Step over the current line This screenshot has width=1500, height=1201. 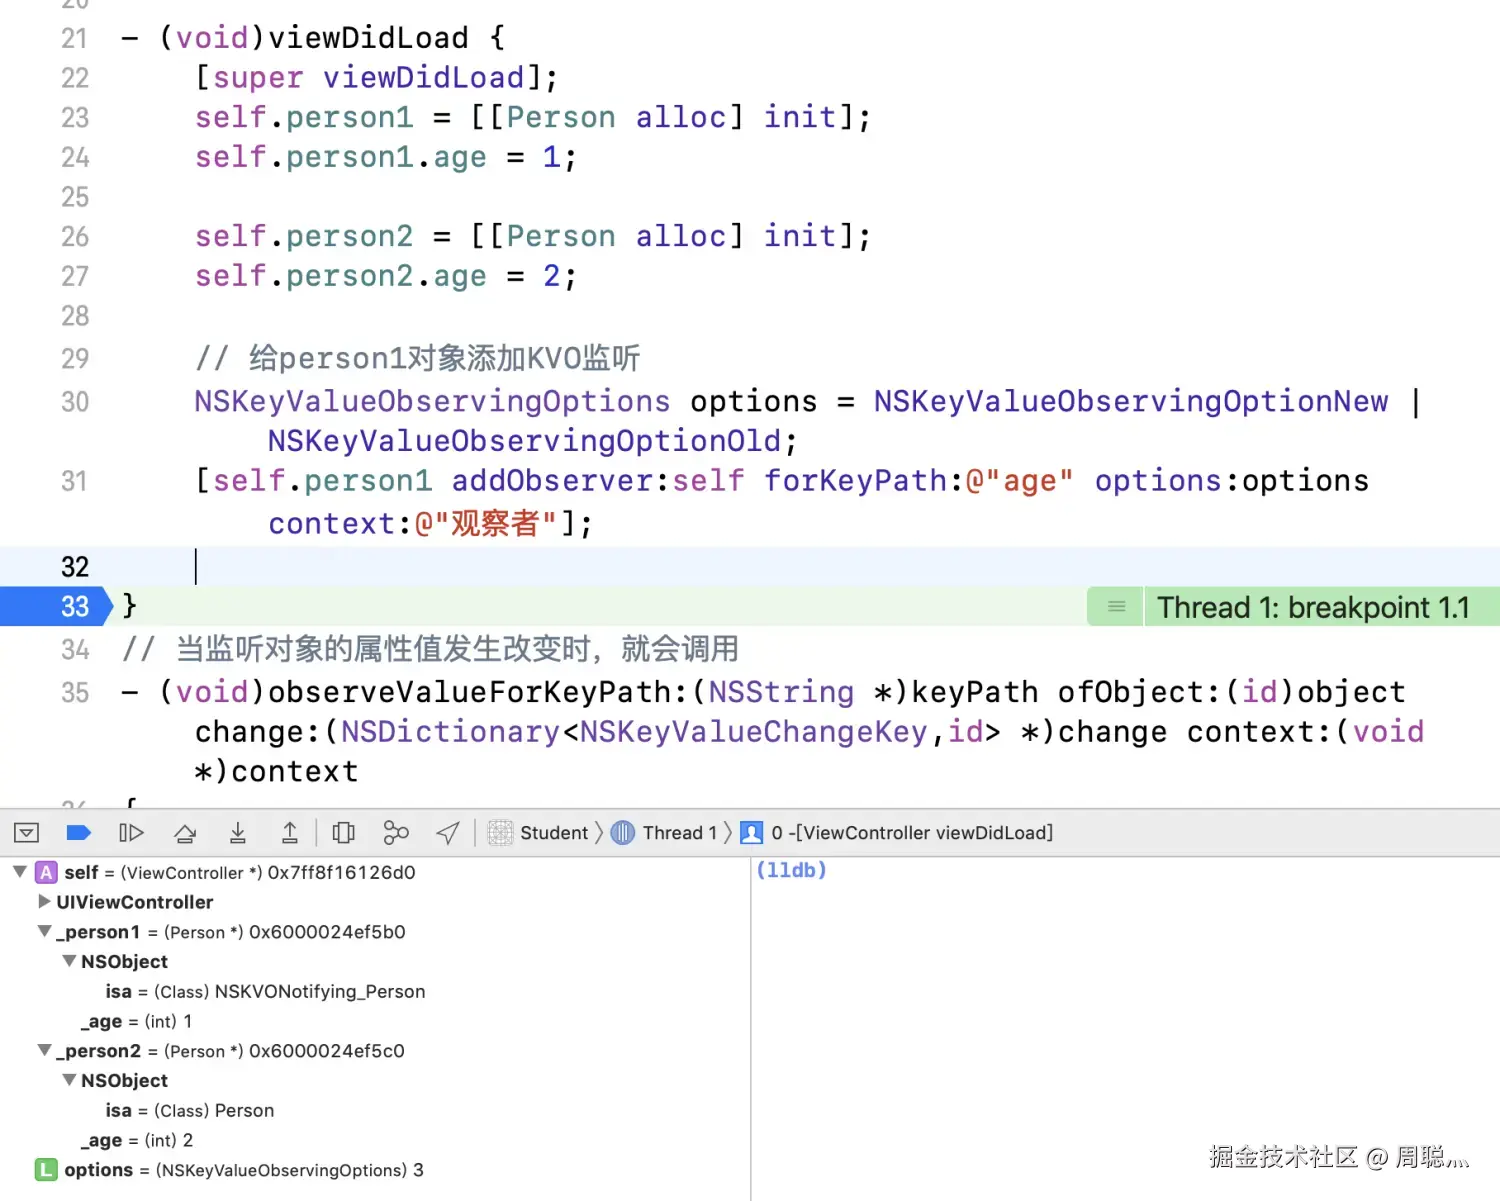(x=185, y=833)
